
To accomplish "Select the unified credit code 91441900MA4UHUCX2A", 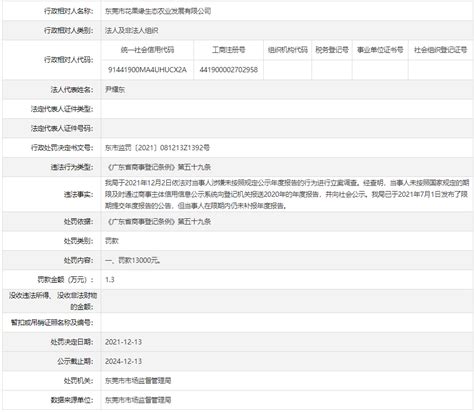I will pyautogui.click(x=147, y=70).
